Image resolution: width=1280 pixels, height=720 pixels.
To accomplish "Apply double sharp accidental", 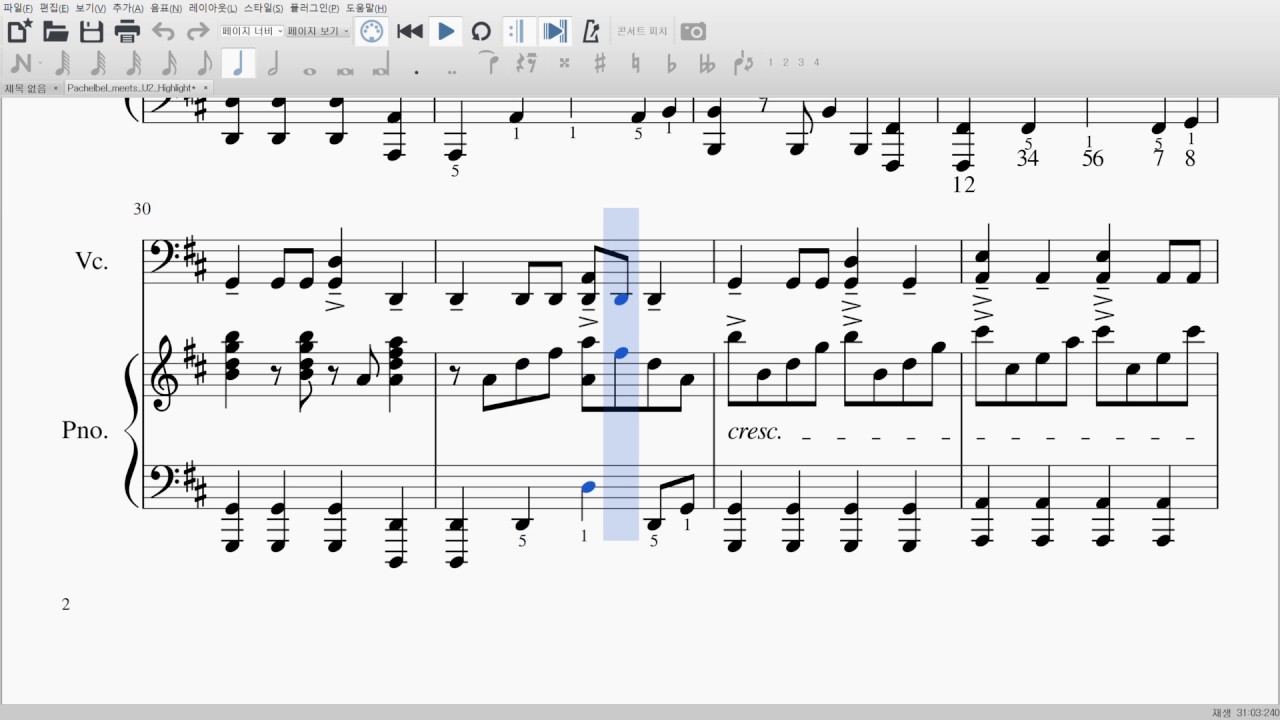I will 564,63.
